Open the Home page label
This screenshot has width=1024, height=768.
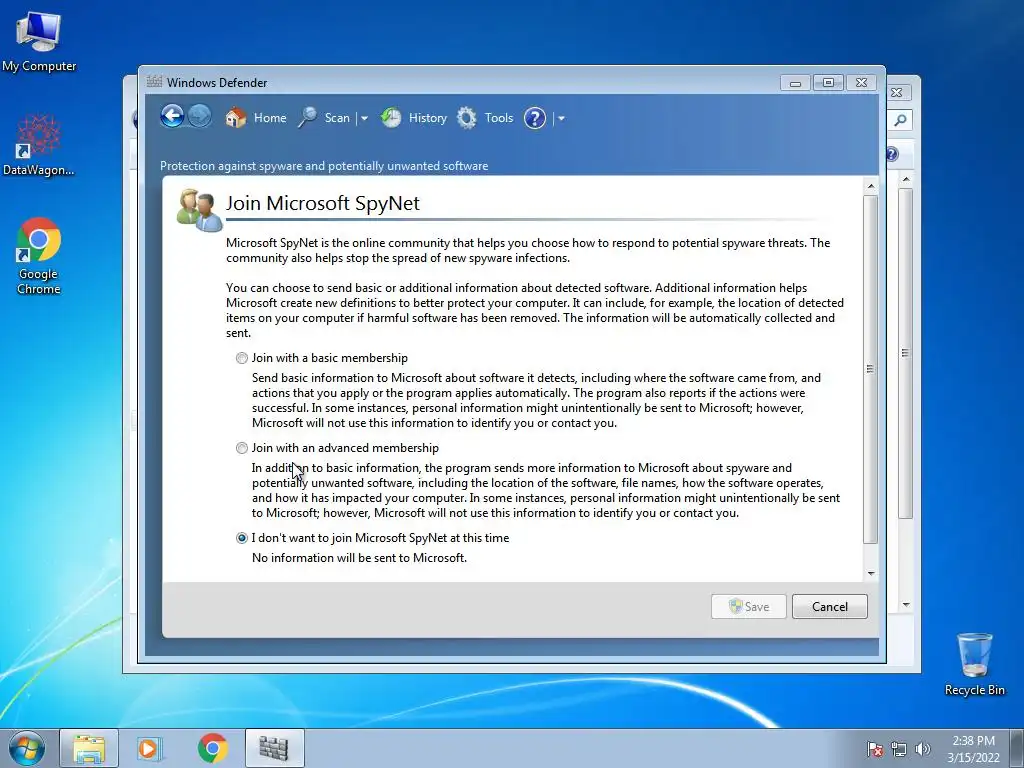270,118
